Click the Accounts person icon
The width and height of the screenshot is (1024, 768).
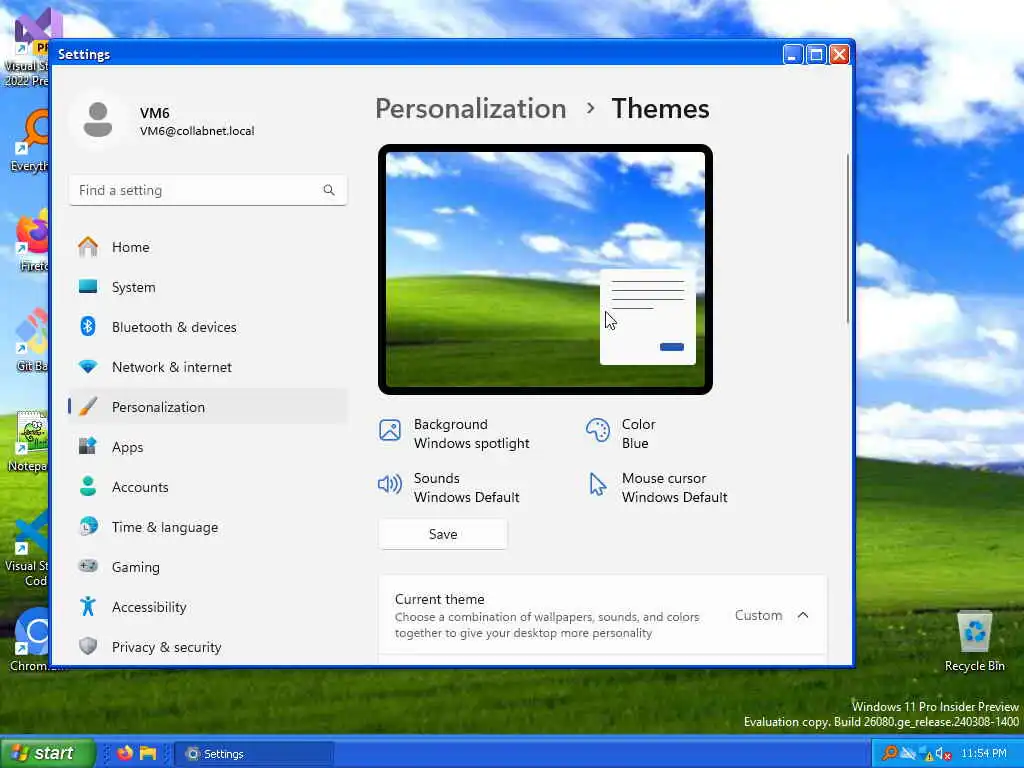pyautogui.click(x=88, y=487)
